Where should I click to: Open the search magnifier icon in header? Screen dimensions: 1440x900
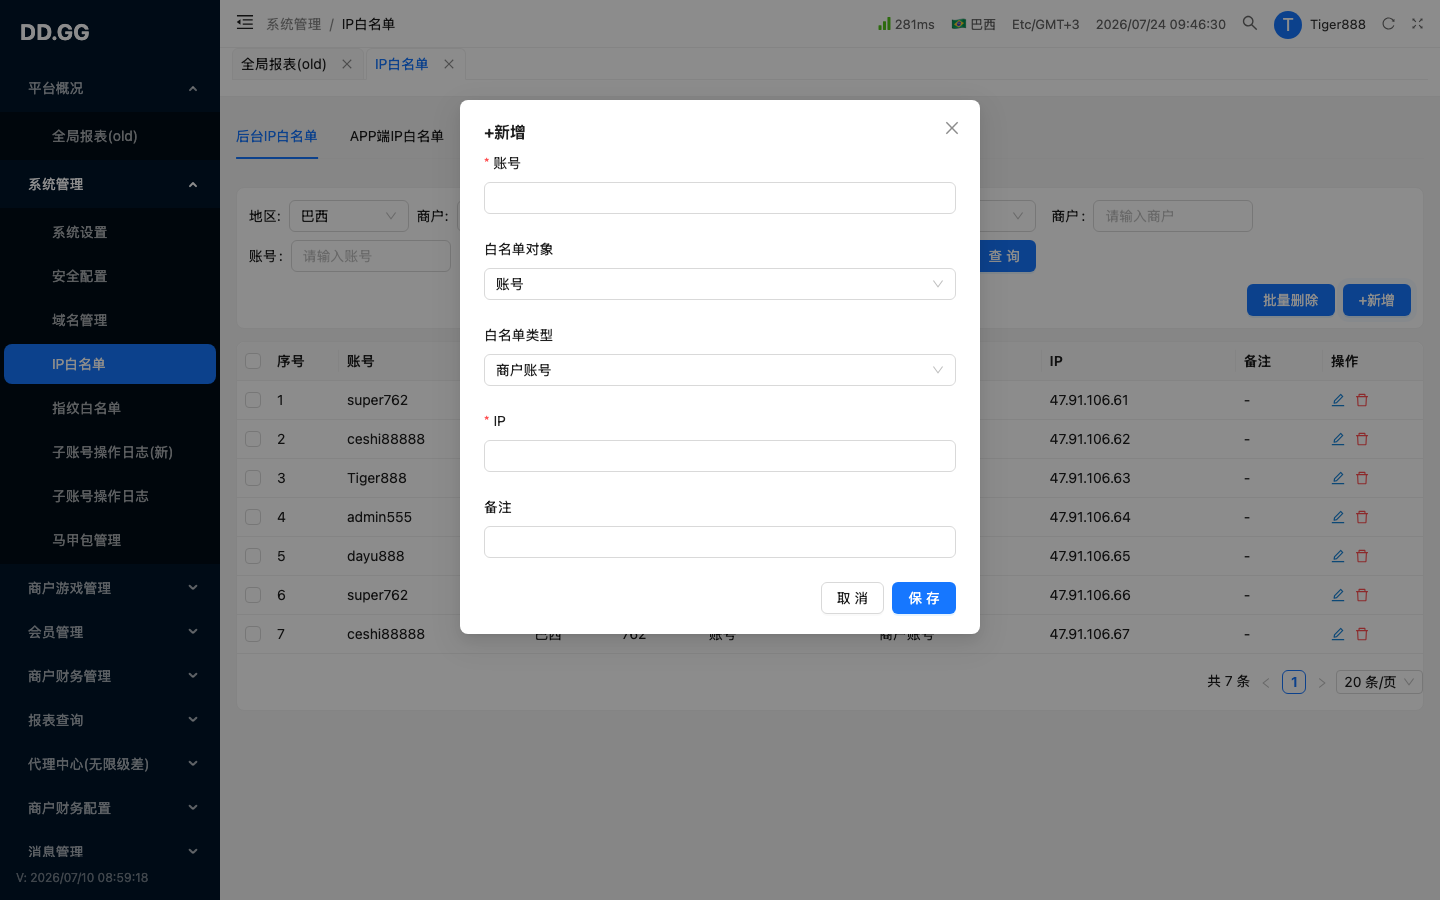[1250, 23]
